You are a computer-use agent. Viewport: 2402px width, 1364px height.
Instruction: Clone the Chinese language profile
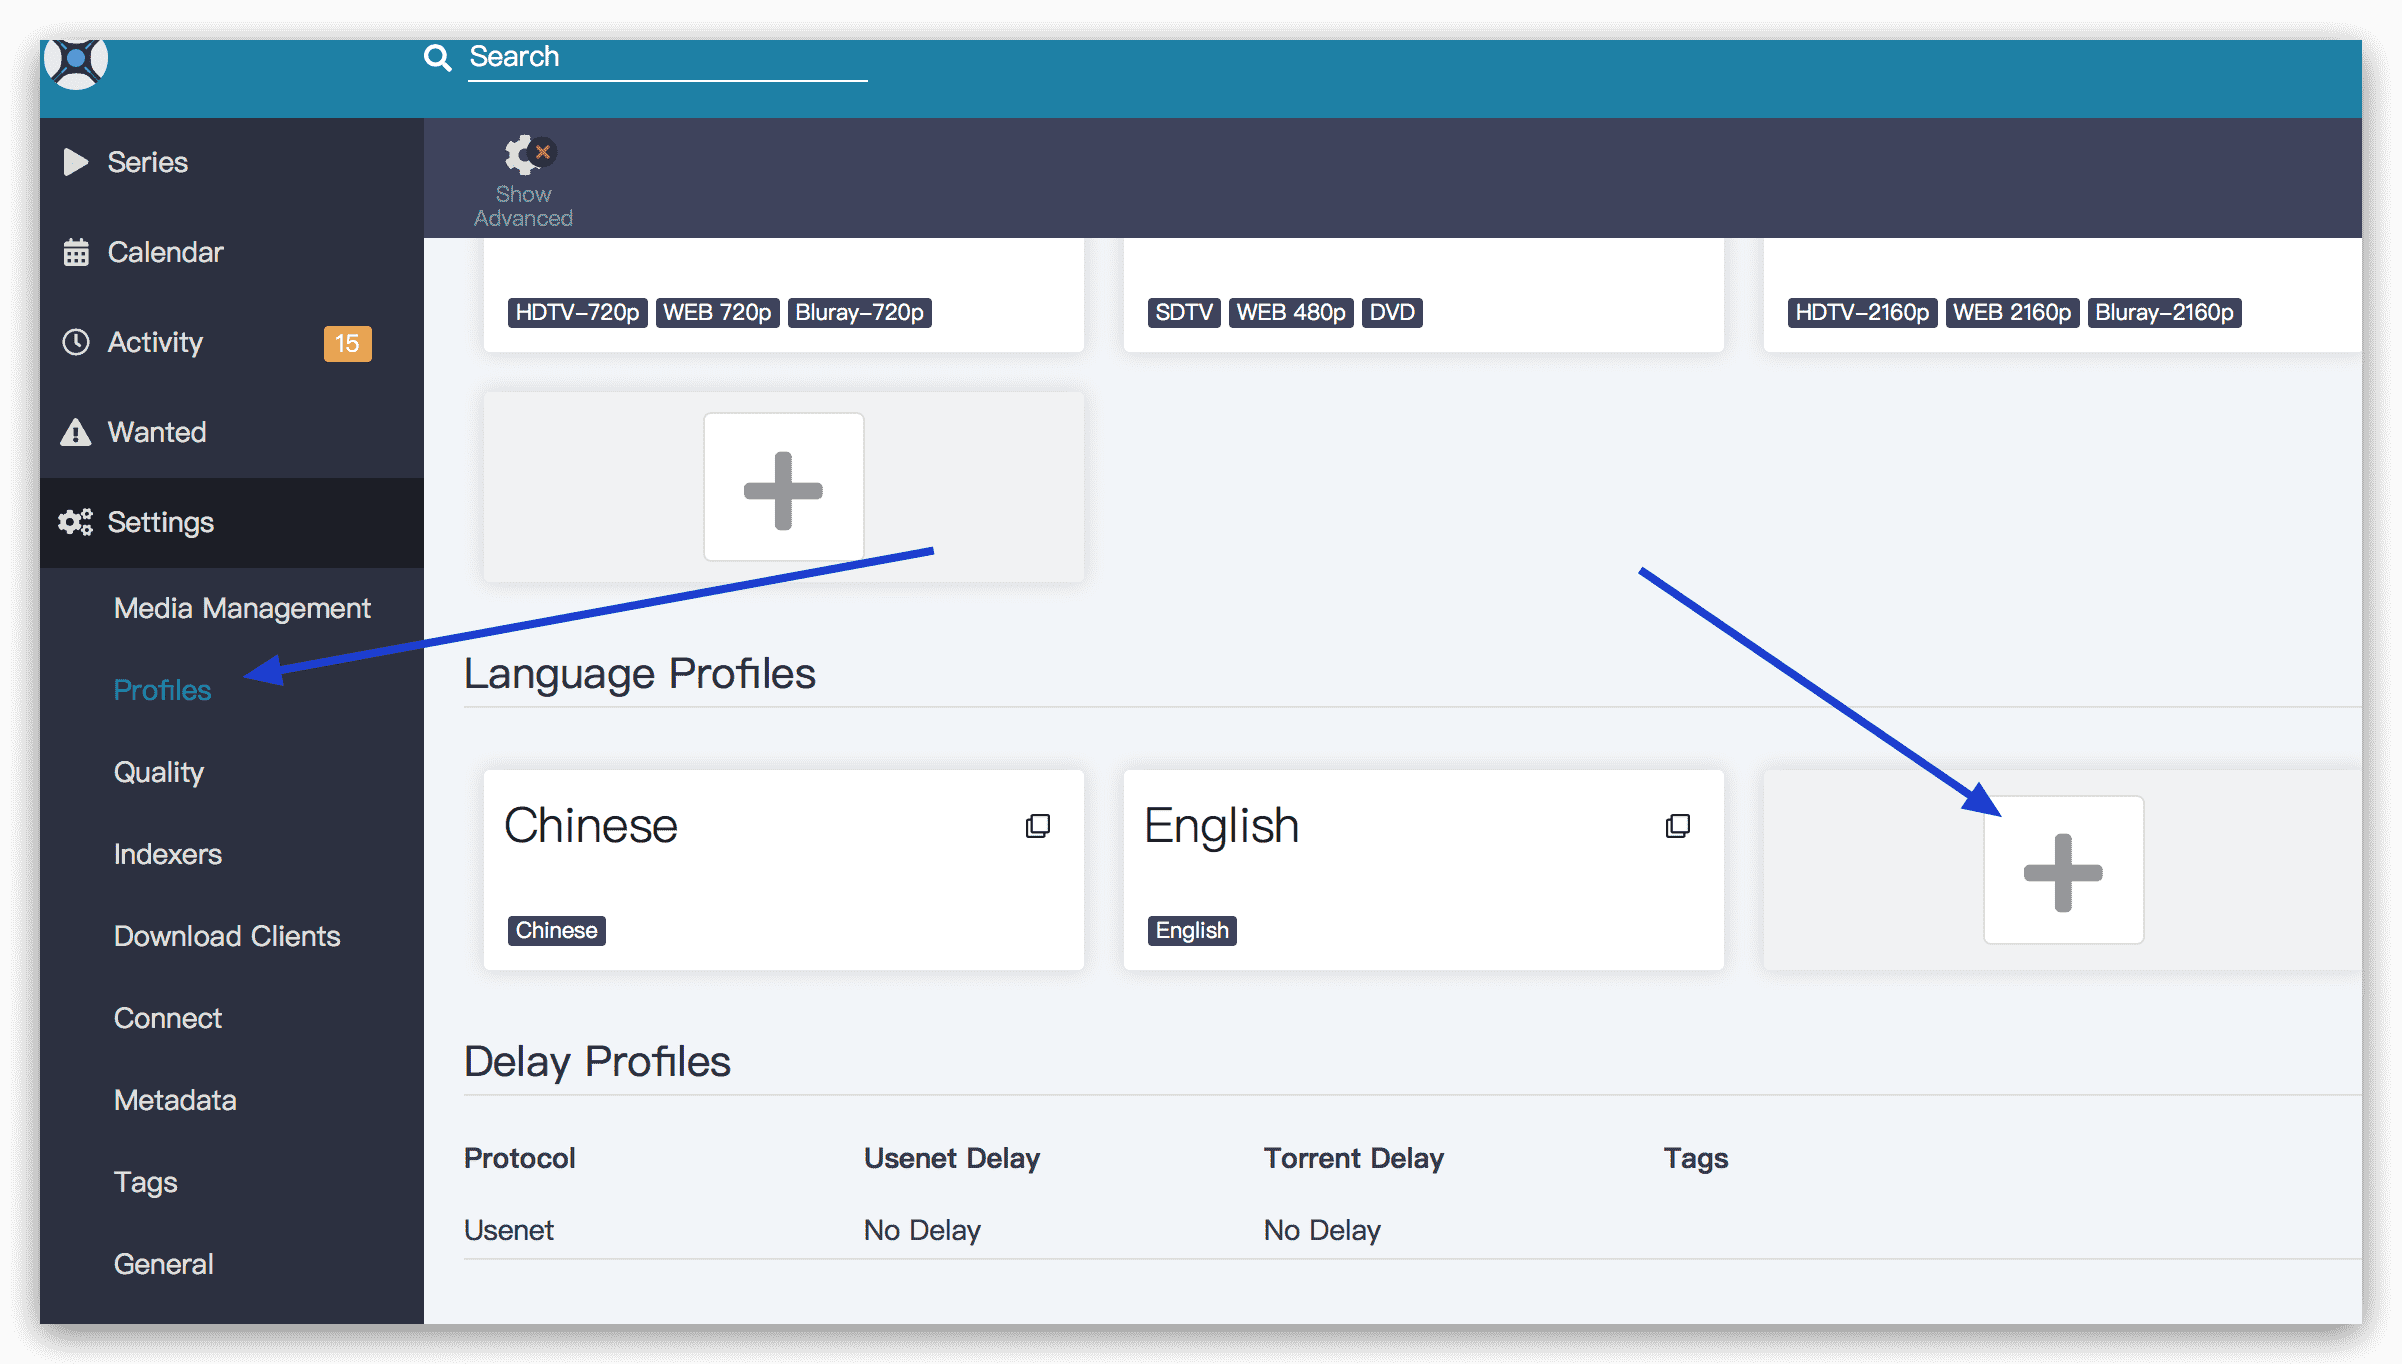(1038, 826)
